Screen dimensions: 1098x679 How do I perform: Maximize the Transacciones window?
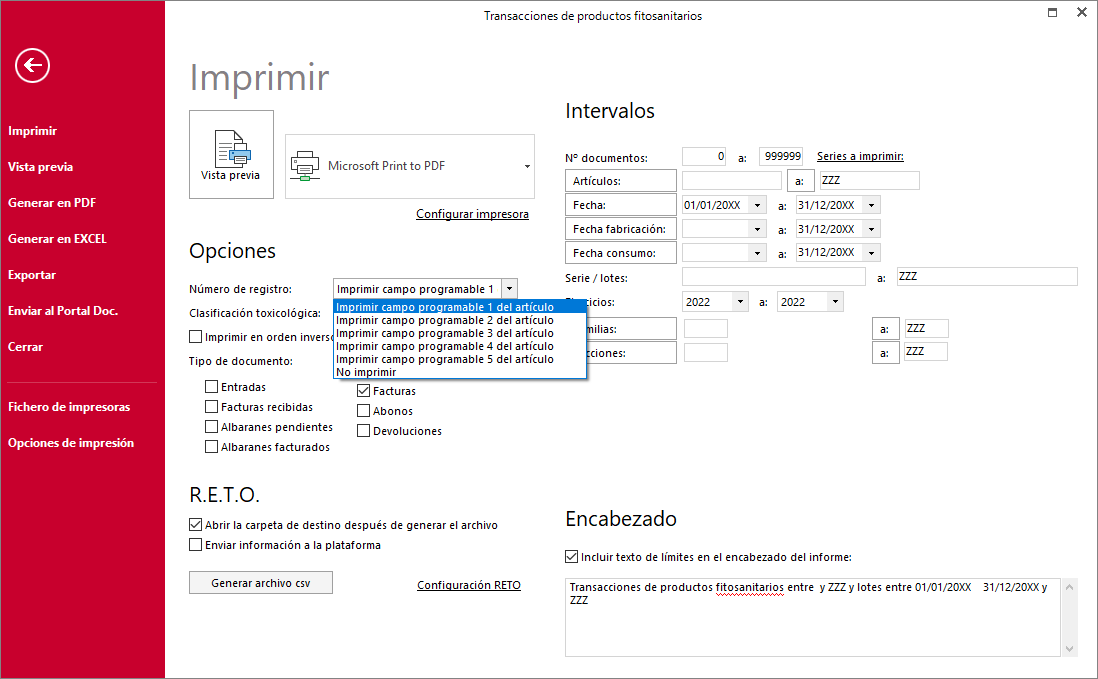[1052, 13]
